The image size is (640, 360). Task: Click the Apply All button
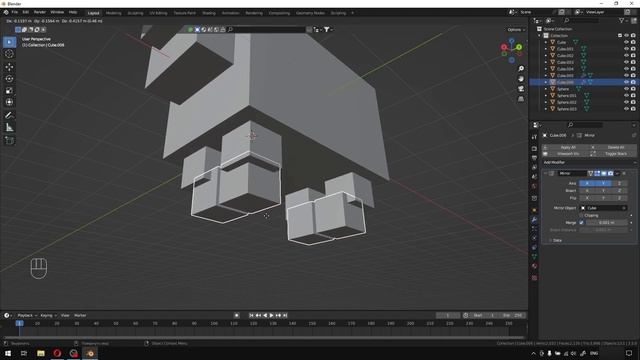pyautogui.click(x=568, y=147)
